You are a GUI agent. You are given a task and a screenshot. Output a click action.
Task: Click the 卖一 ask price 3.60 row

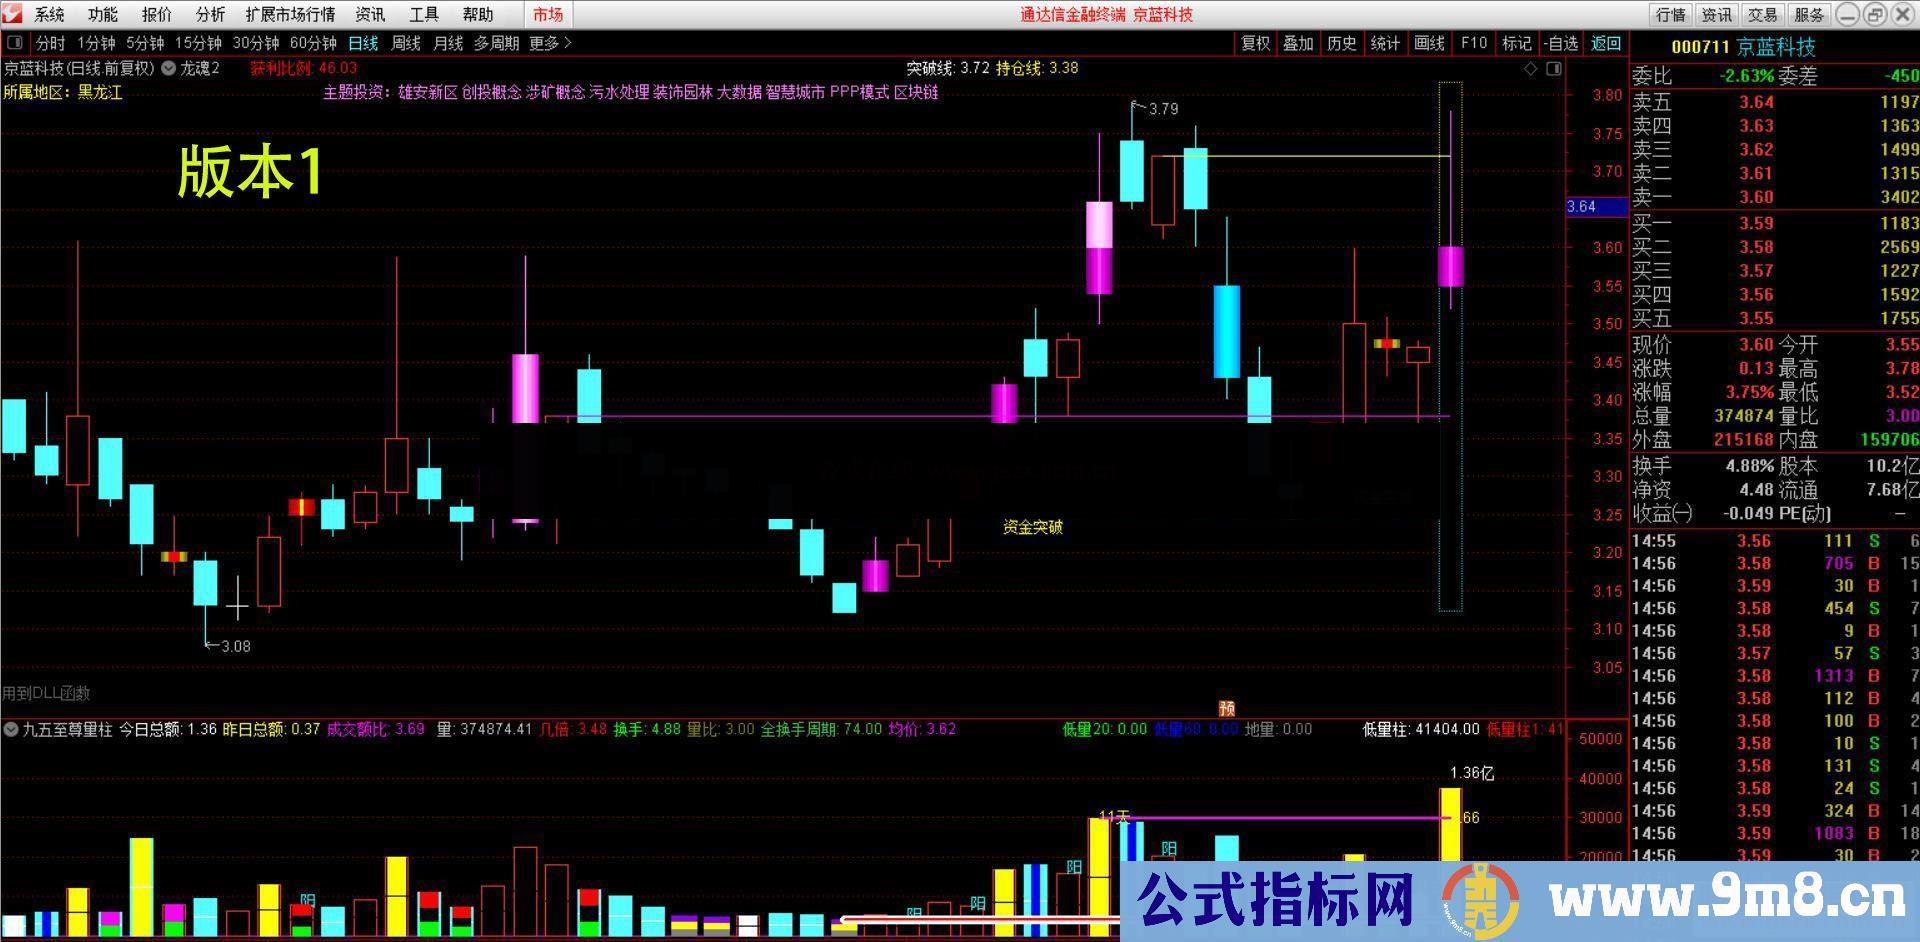pyautogui.click(x=1775, y=197)
